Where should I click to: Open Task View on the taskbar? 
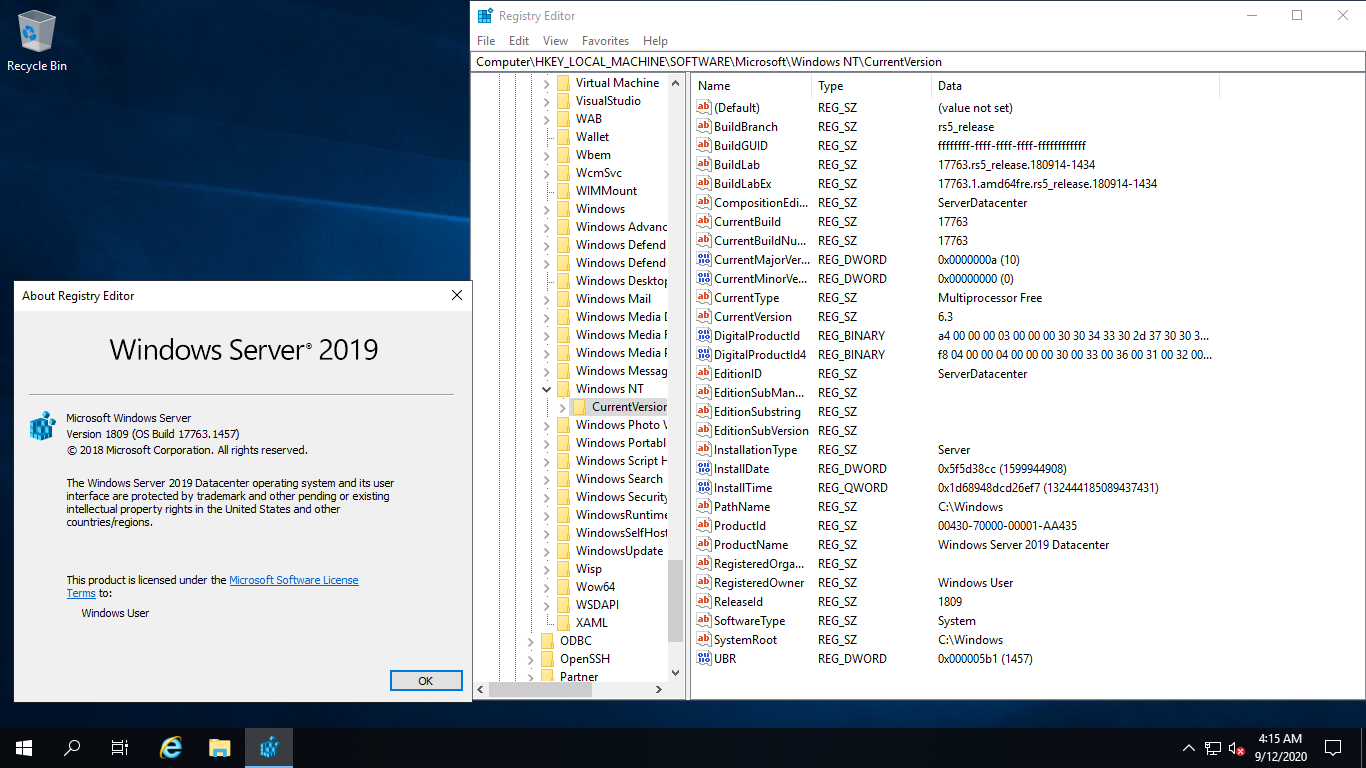point(120,747)
